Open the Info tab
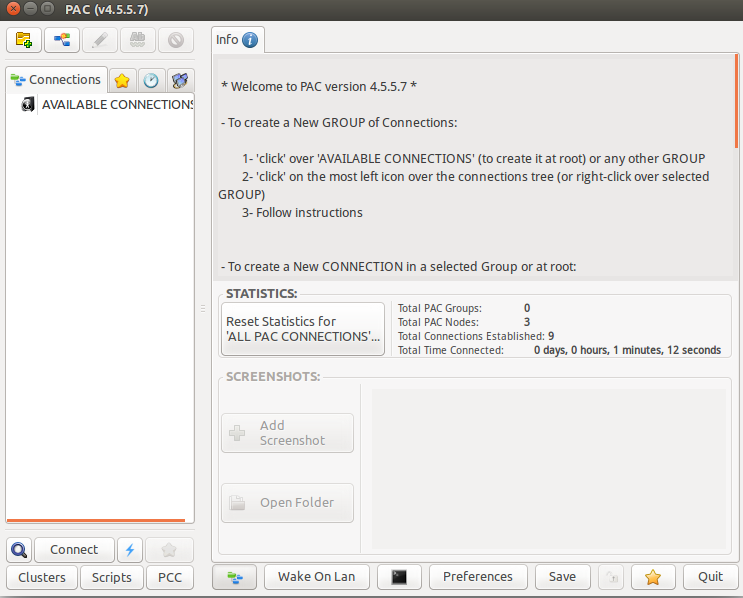This screenshot has height=598, width=743. tap(237, 40)
